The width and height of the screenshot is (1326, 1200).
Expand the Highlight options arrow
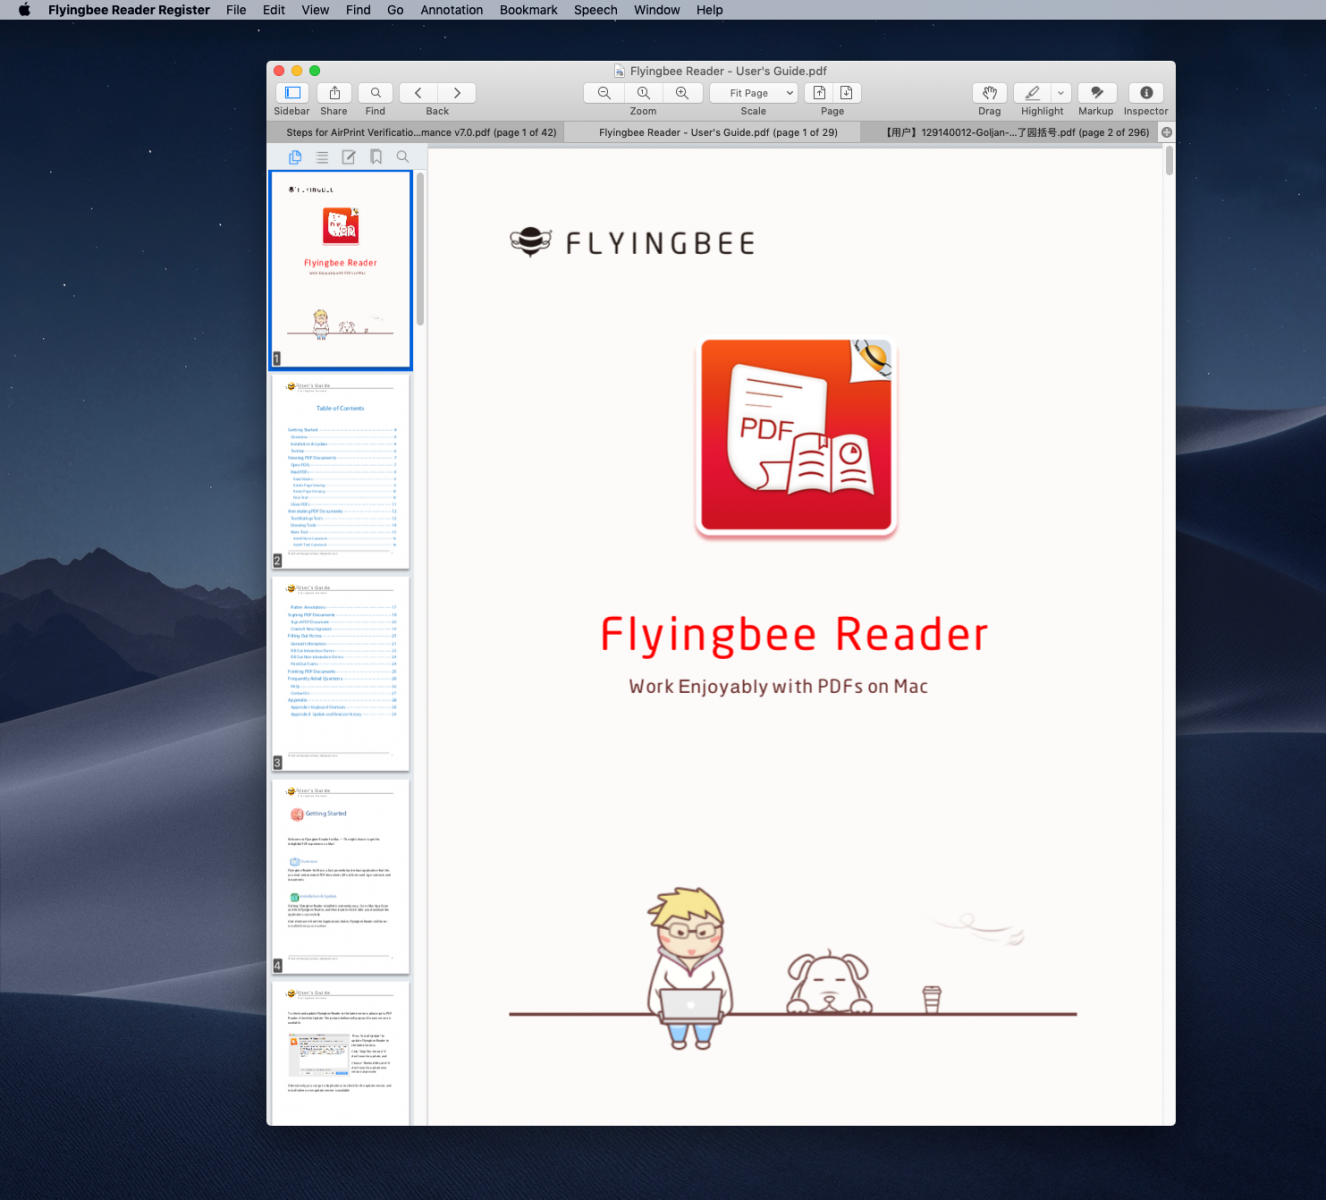pyautogui.click(x=1061, y=93)
